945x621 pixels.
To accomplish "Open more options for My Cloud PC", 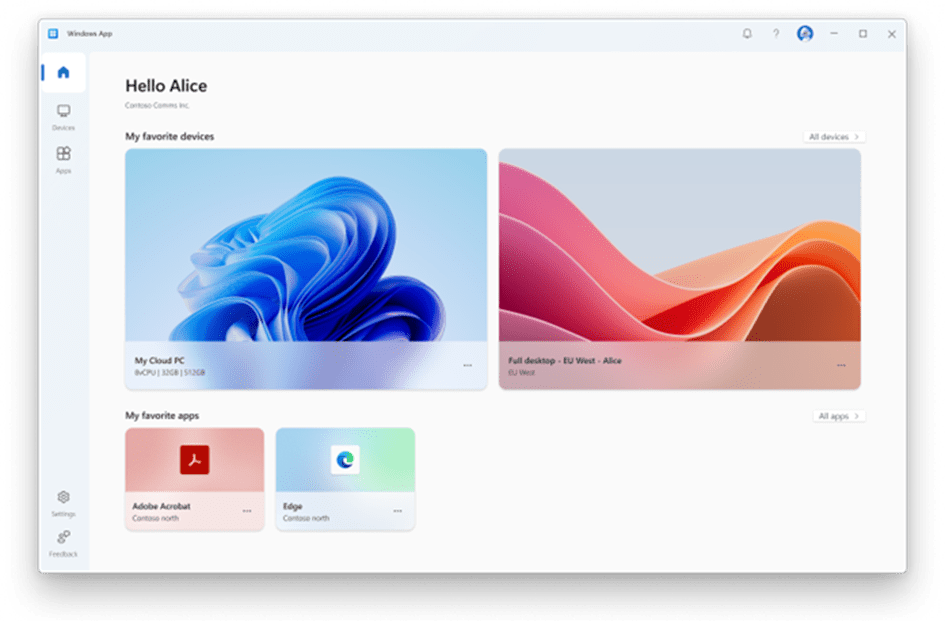I will pos(467,365).
